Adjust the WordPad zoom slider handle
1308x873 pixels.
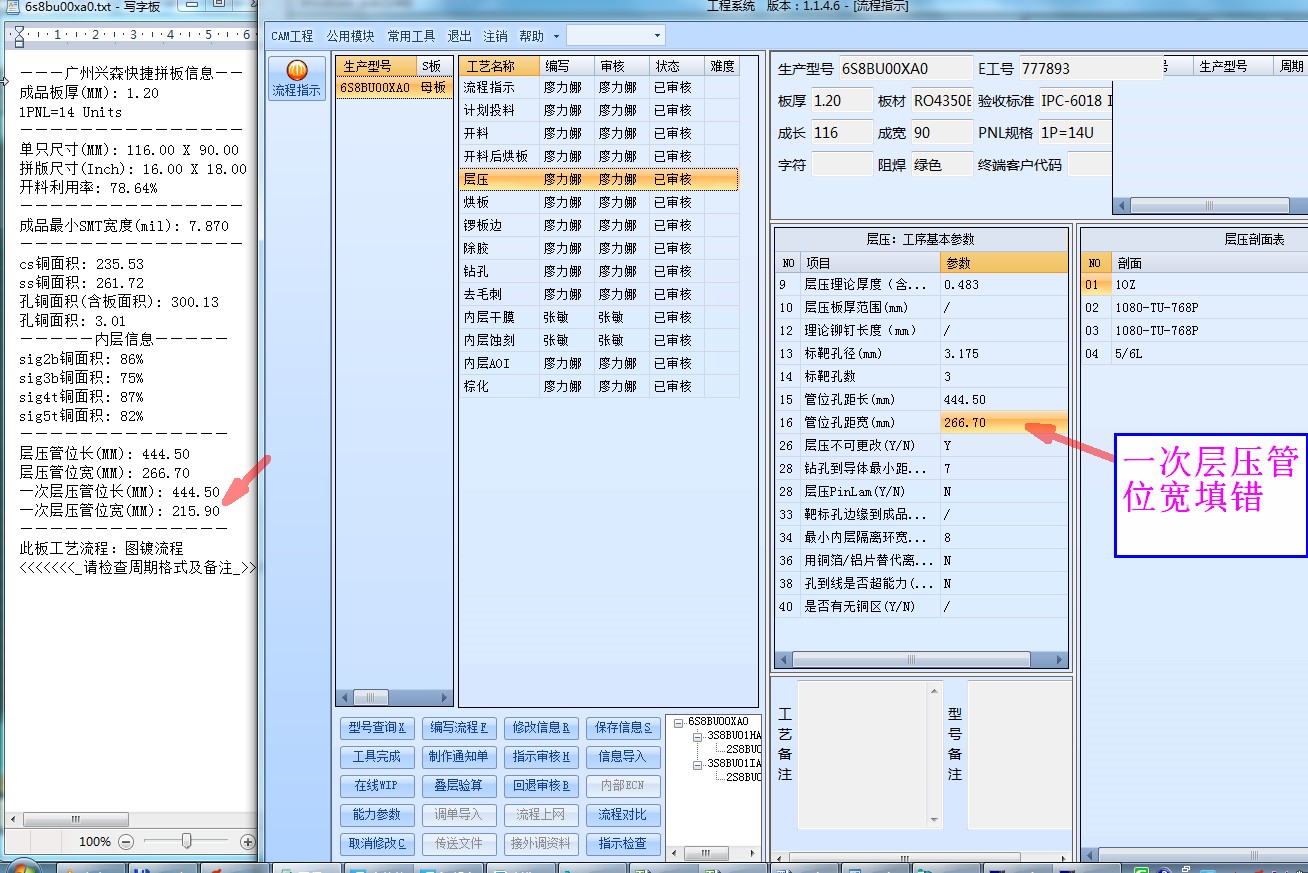coord(186,842)
